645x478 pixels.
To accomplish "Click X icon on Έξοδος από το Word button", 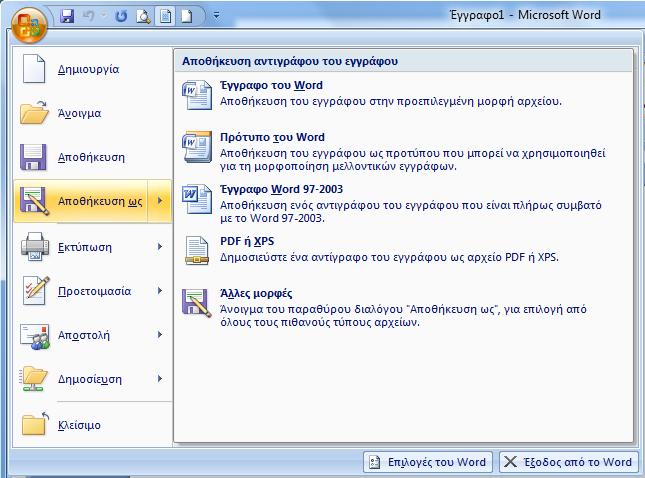I will coord(510,462).
